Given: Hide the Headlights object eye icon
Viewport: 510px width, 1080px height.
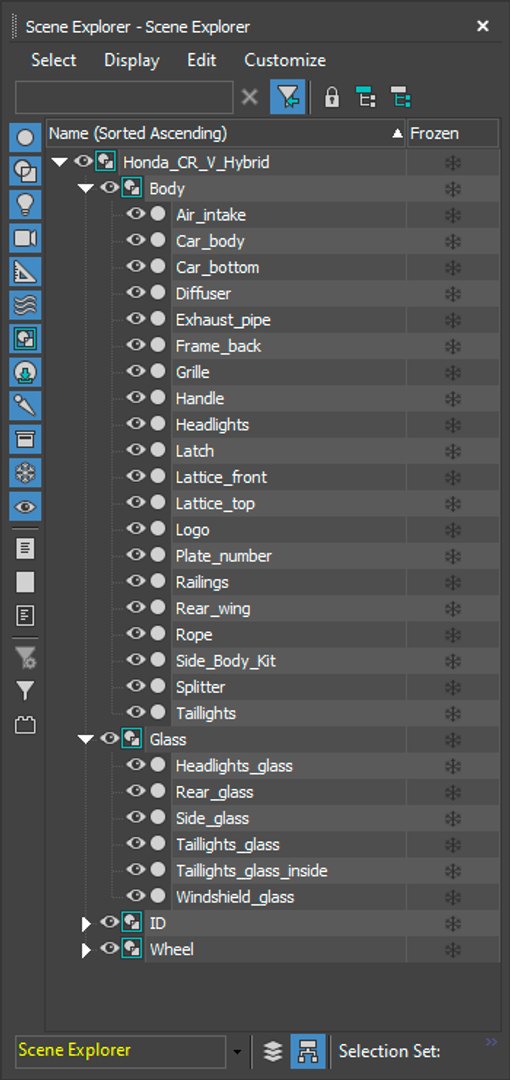Looking at the screenshot, I should [136, 424].
